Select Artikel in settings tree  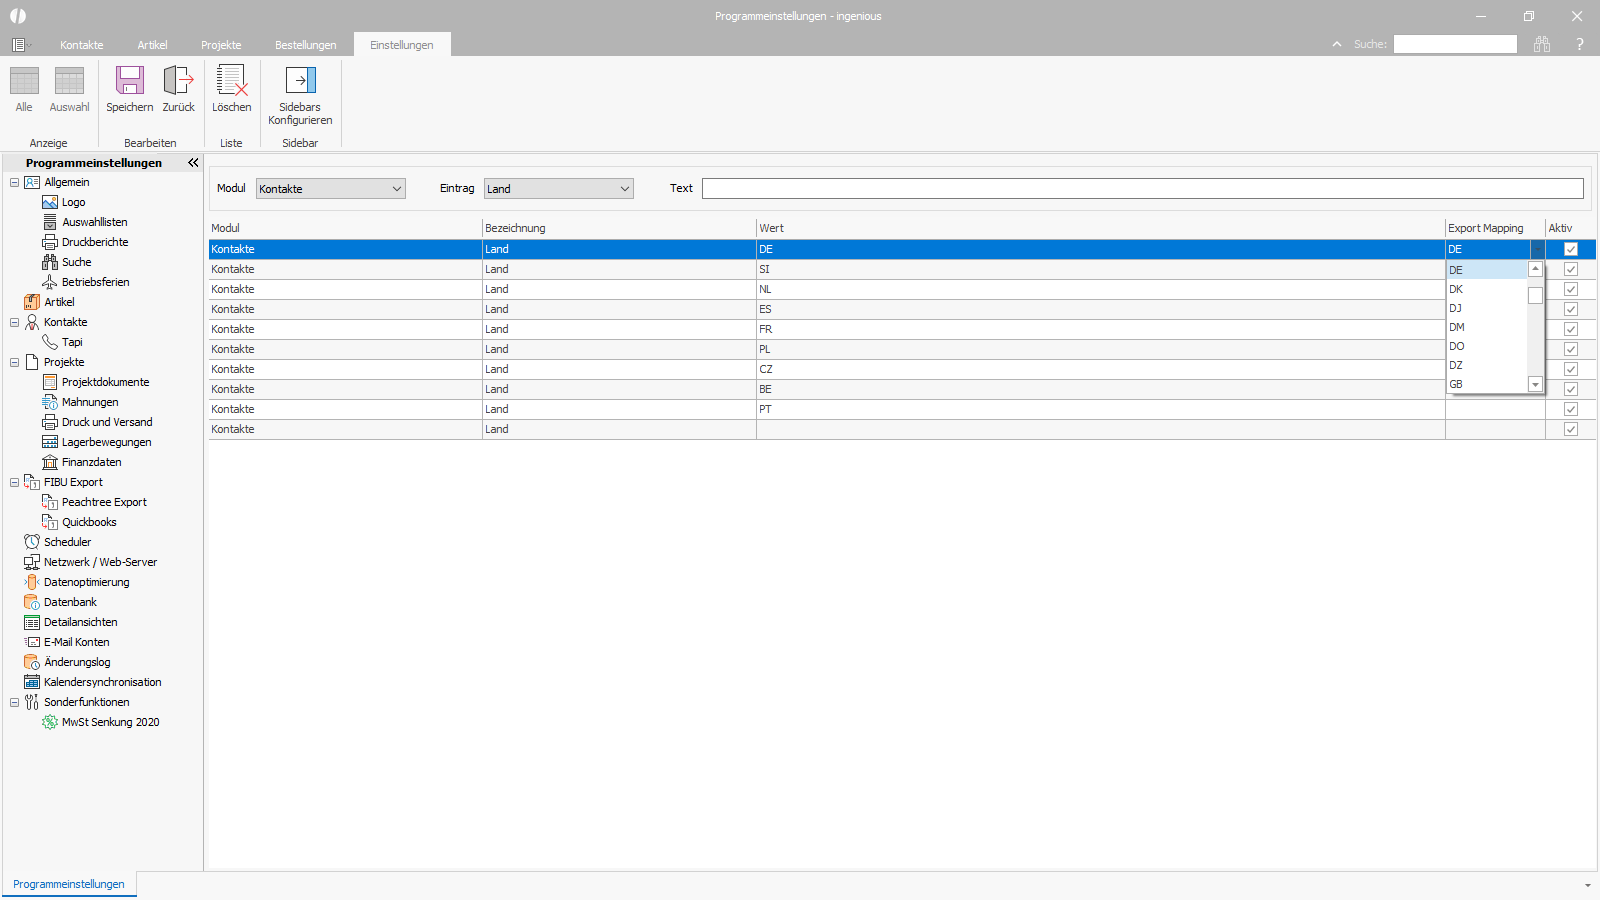click(x=59, y=302)
